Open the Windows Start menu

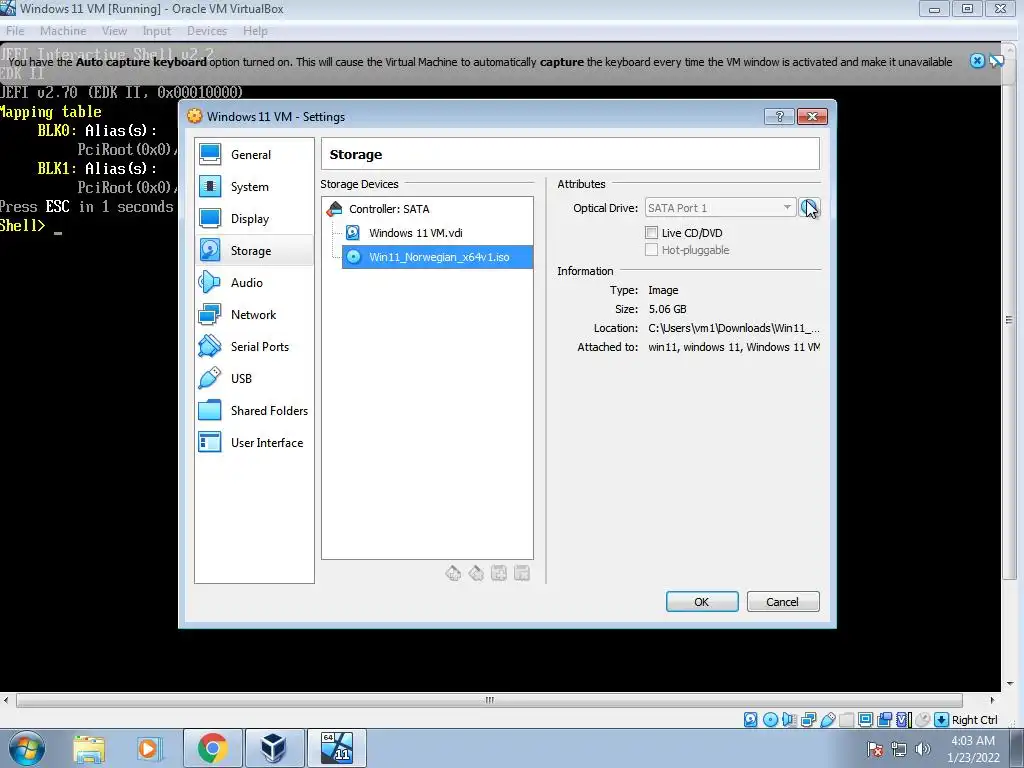coord(26,749)
